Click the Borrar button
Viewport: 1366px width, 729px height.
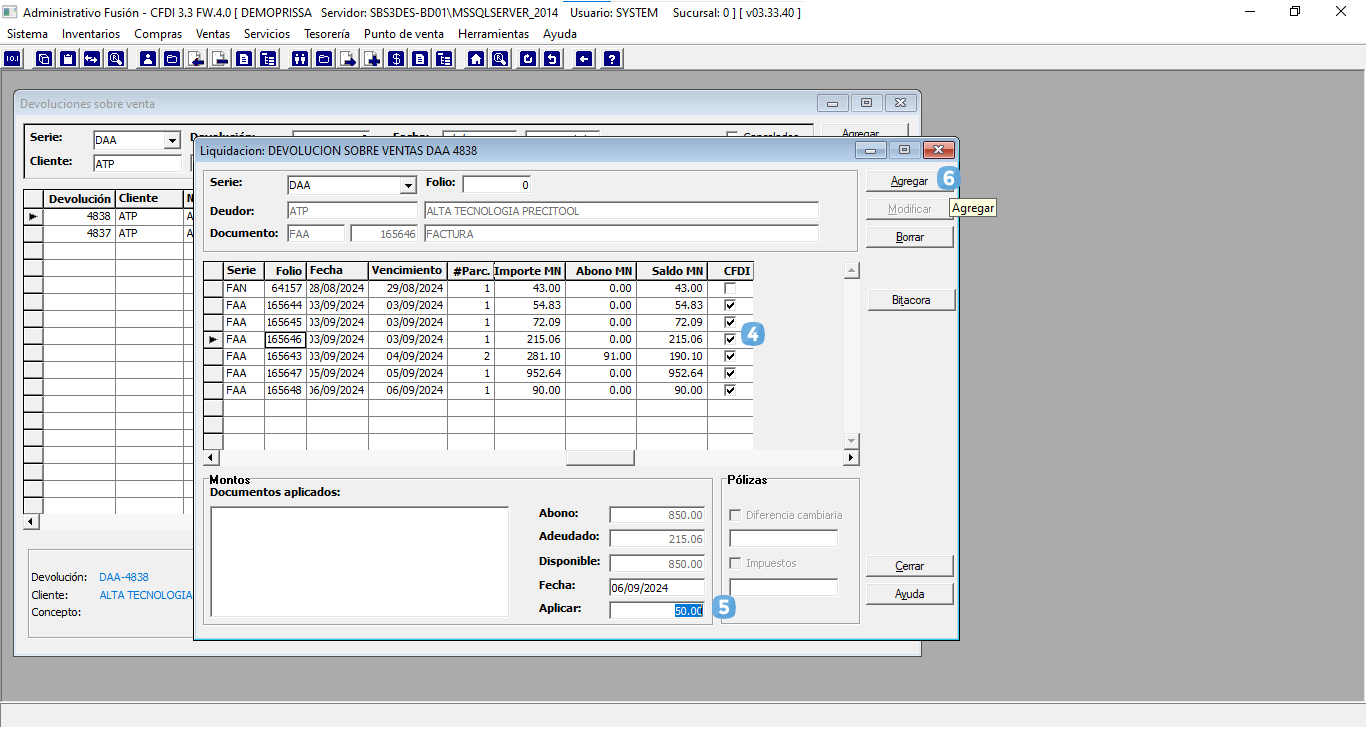[x=909, y=237]
